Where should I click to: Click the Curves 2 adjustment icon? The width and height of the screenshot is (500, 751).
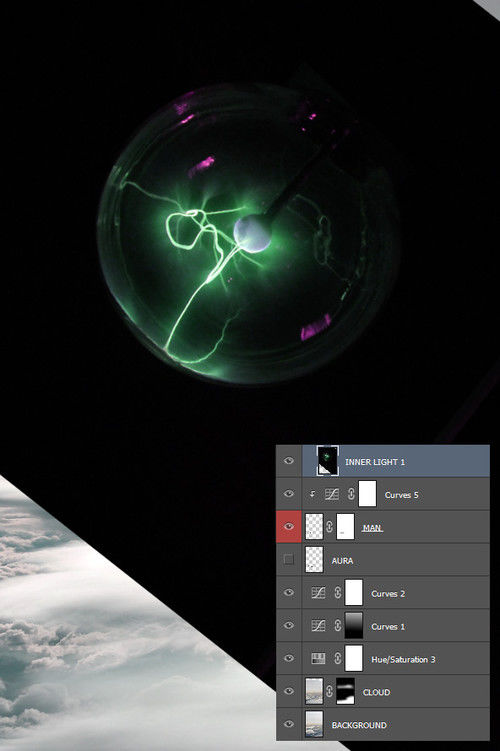click(x=318, y=593)
